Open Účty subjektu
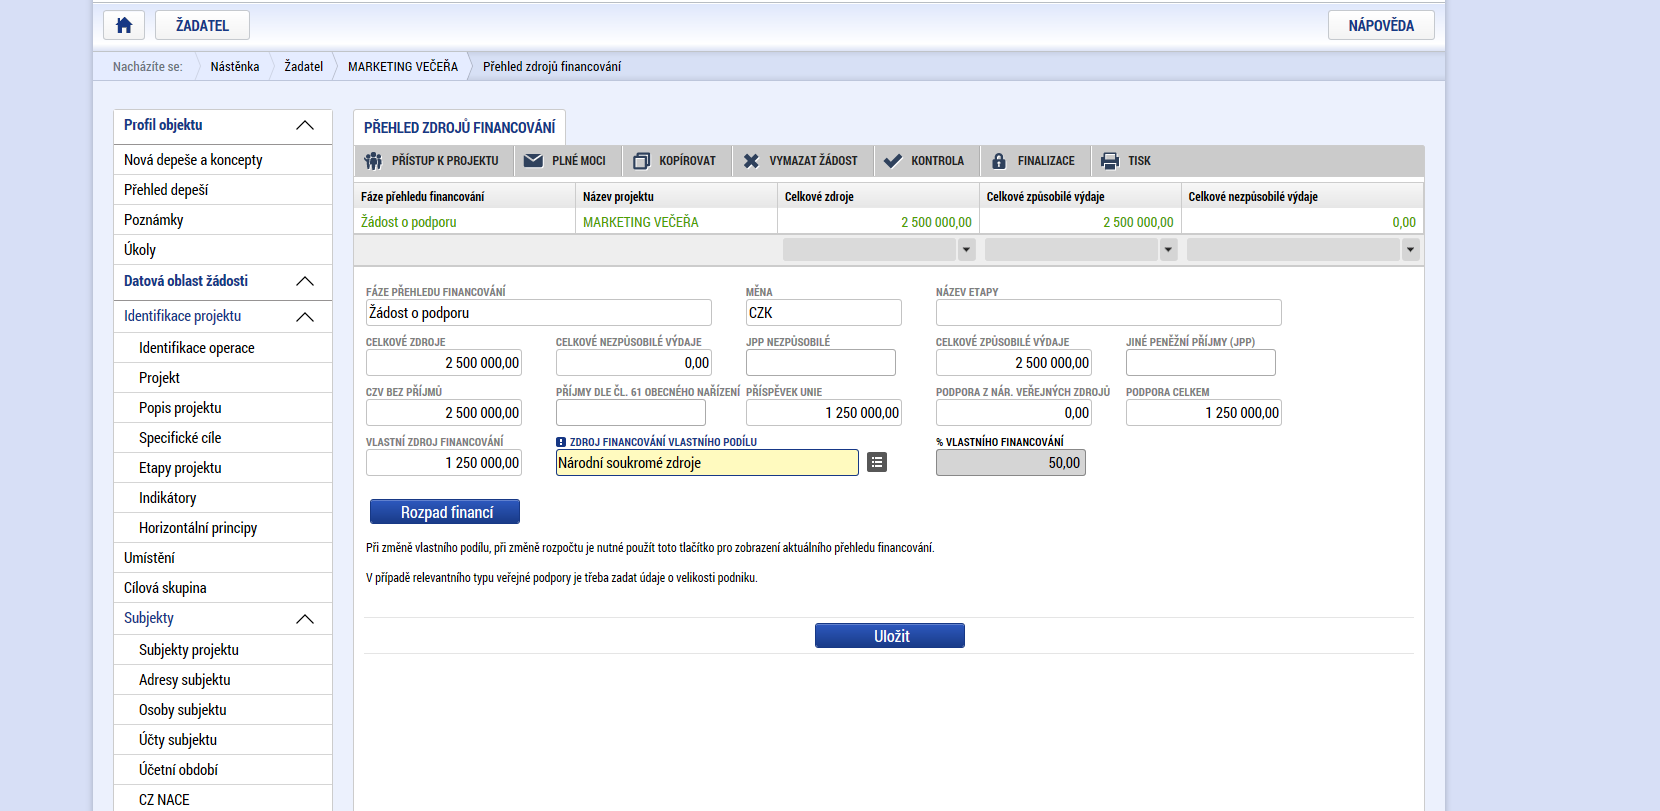This screenshot has width=1660, height=811. click(223, 740)
